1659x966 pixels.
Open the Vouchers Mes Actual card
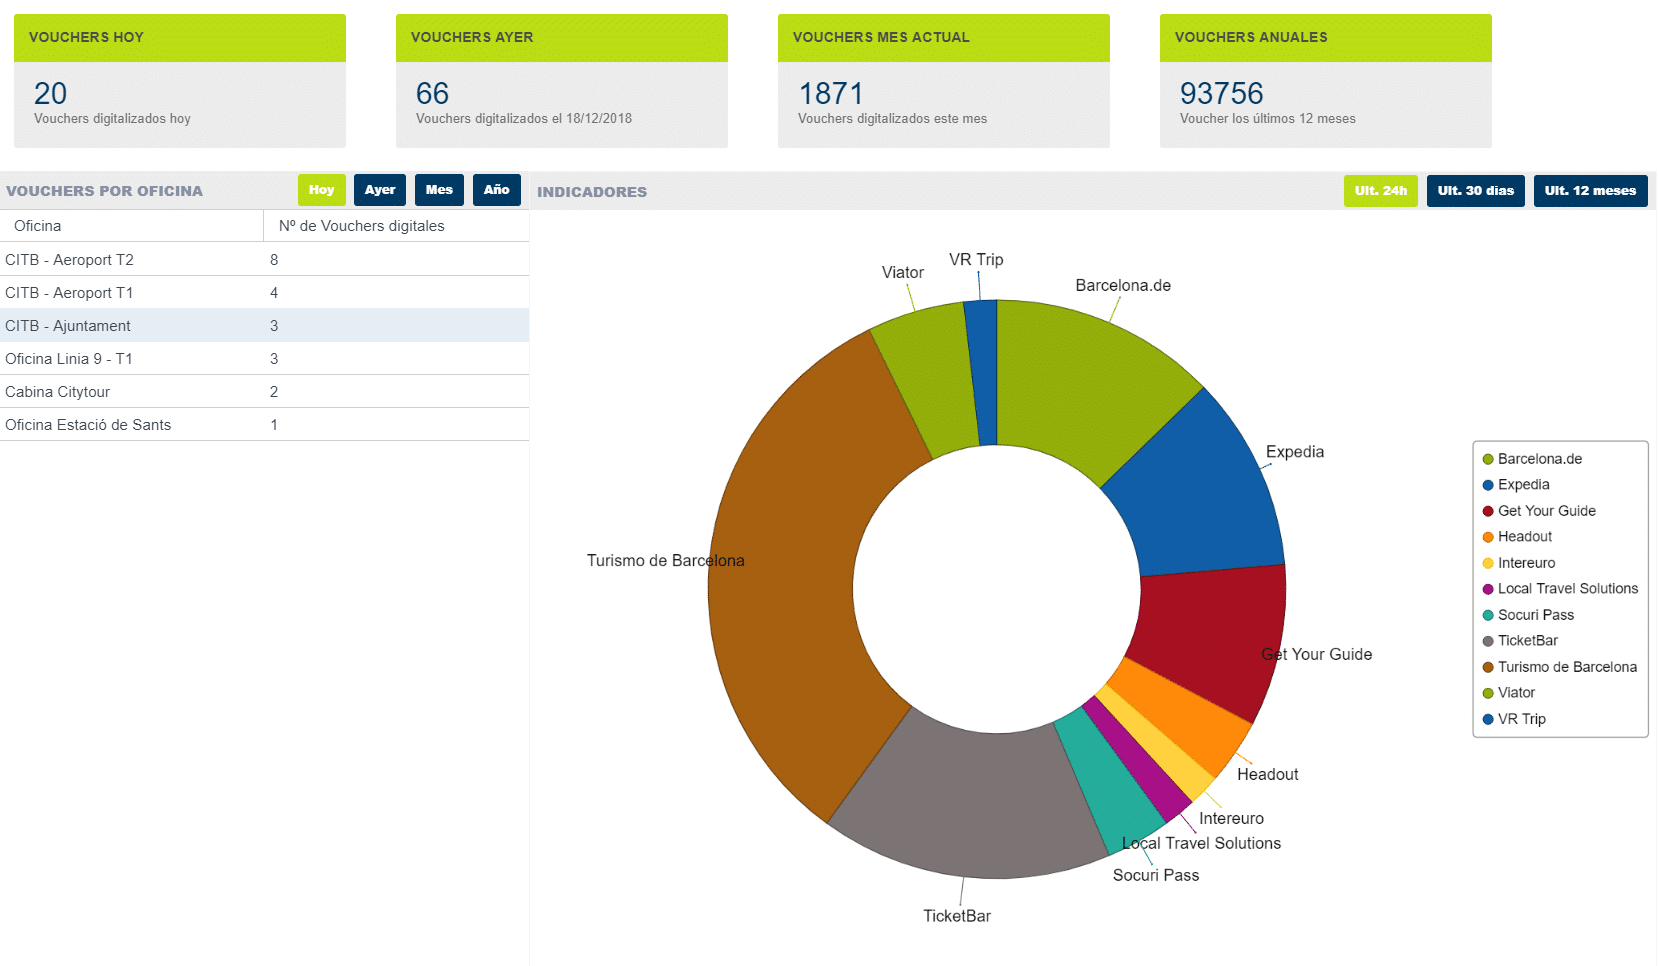point(944,81)
